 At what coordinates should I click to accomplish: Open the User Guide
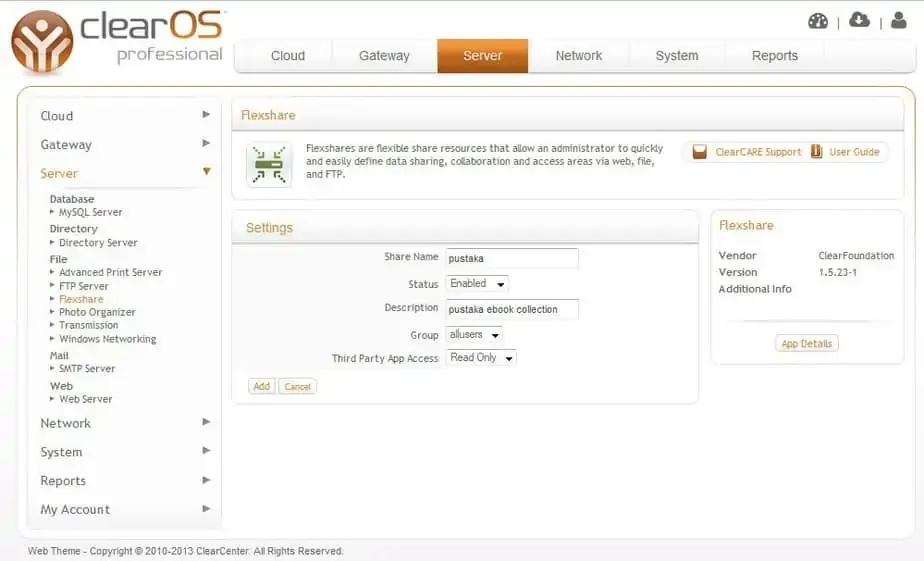(x=845, y=152)
